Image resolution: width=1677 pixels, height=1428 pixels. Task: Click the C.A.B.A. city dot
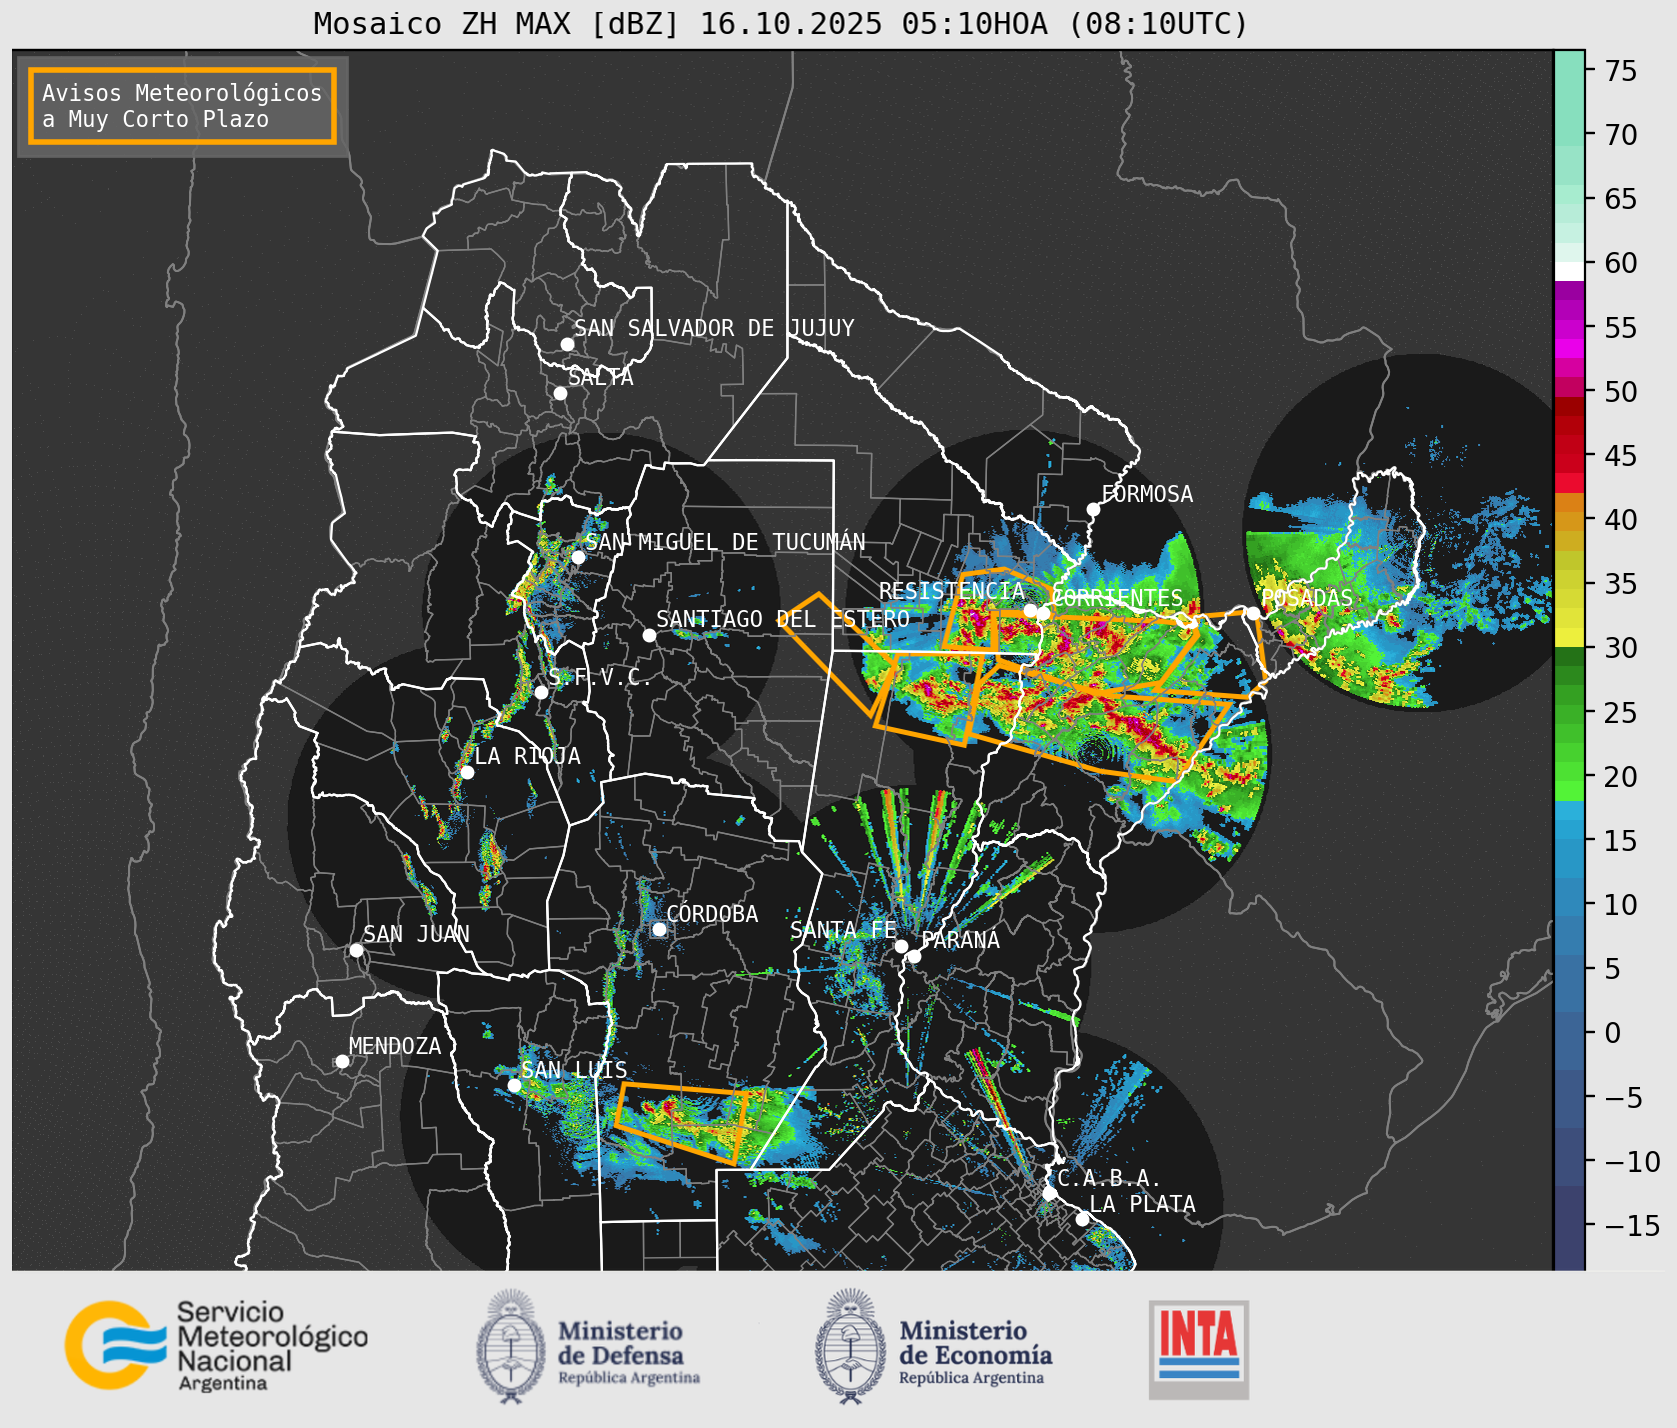[1049, 1193]
